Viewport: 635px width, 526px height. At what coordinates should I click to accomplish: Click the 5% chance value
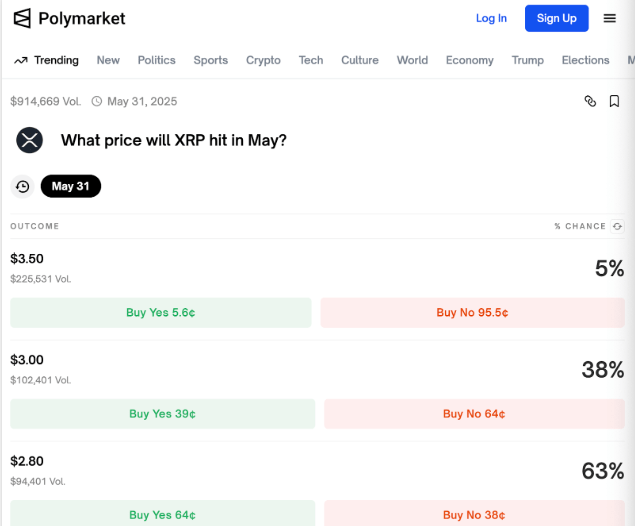point(609,268)
